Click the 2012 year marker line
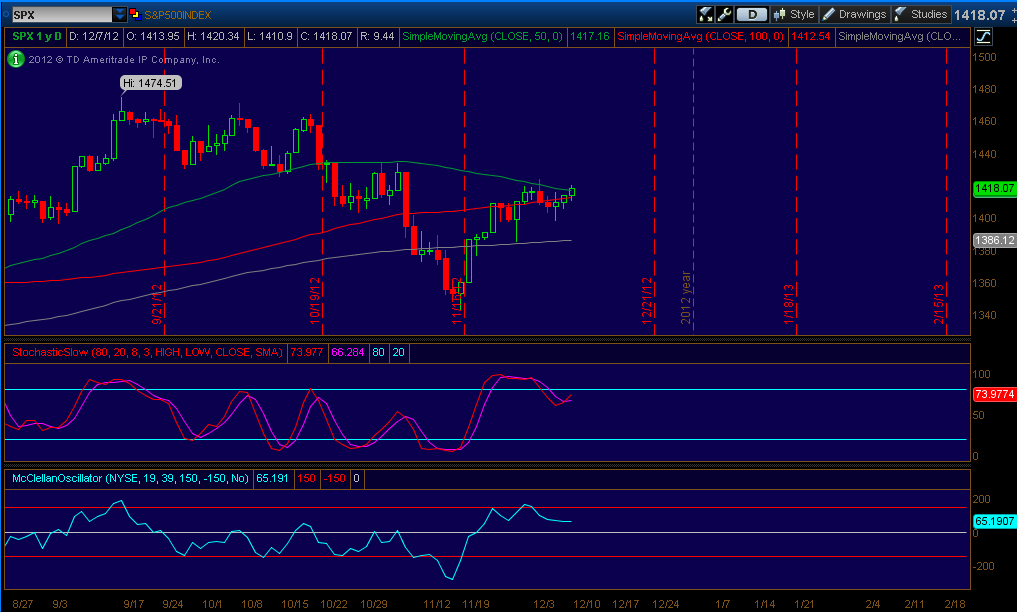The width and height of the screenshot is (1017, 612). coord(694,191)
